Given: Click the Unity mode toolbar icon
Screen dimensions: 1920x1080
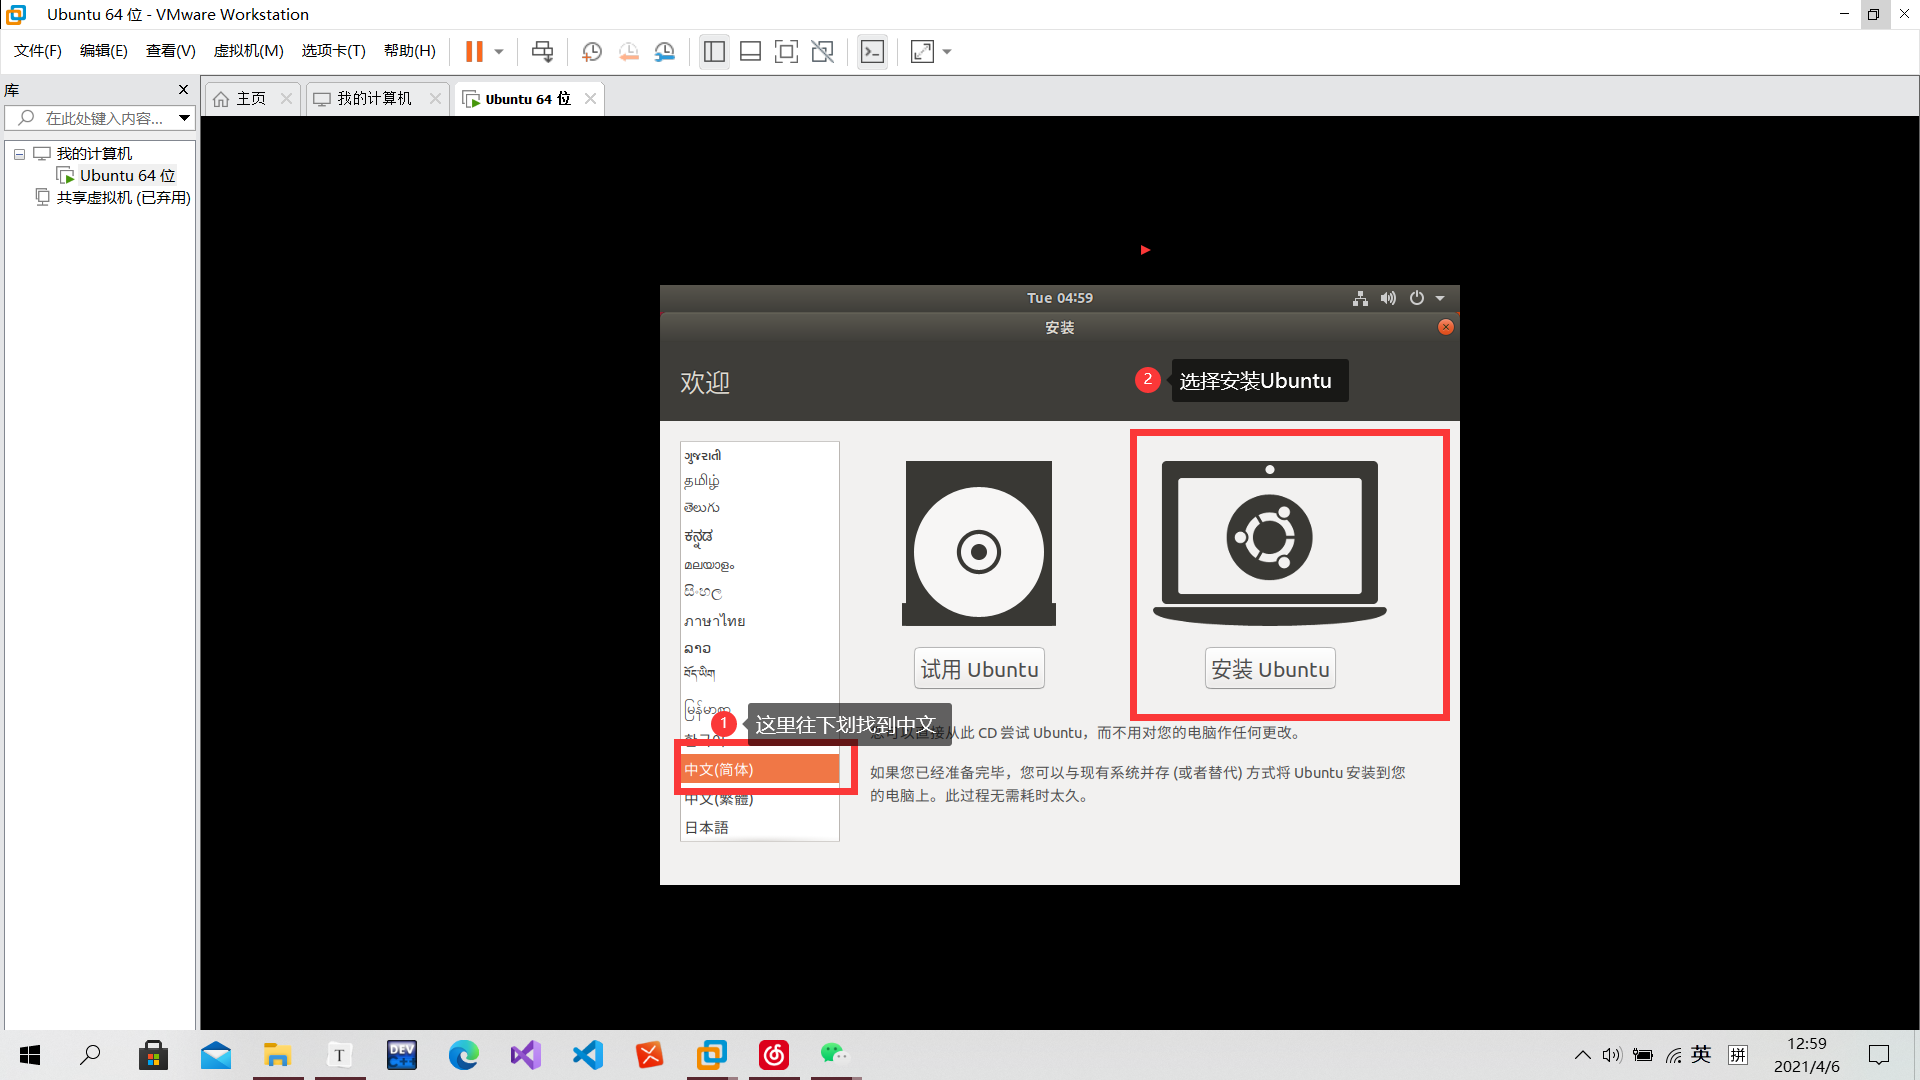Looking at the screenshot, I should coord(822,52).
